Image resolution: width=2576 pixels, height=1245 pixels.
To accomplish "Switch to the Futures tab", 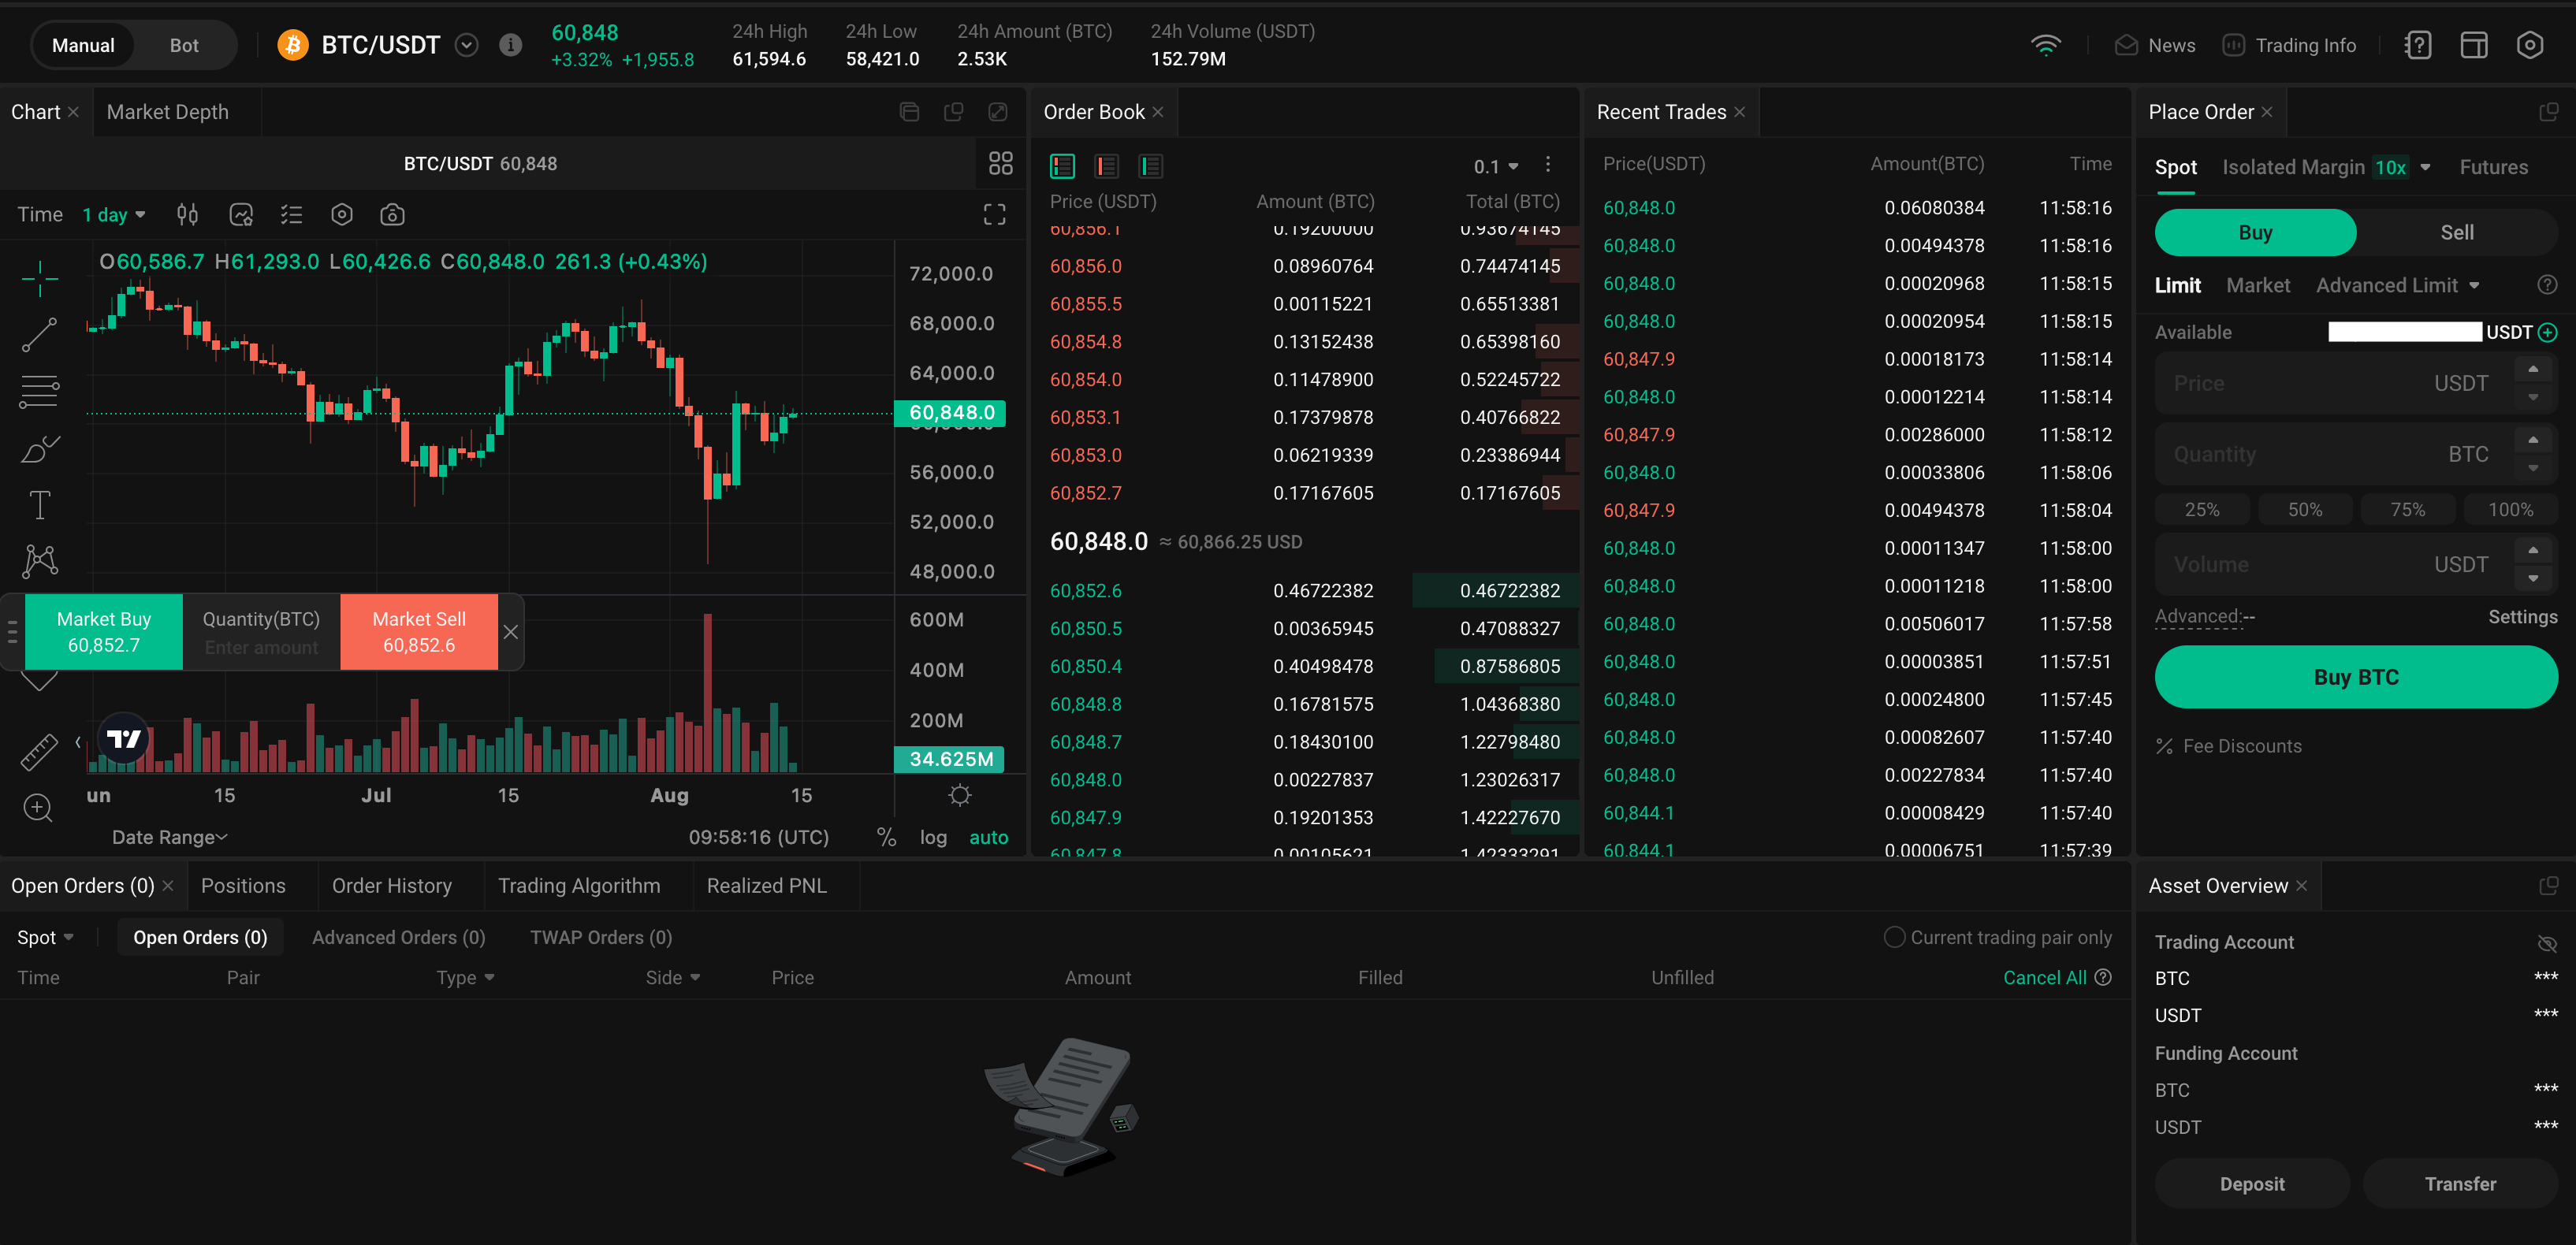I will 2493,167.
